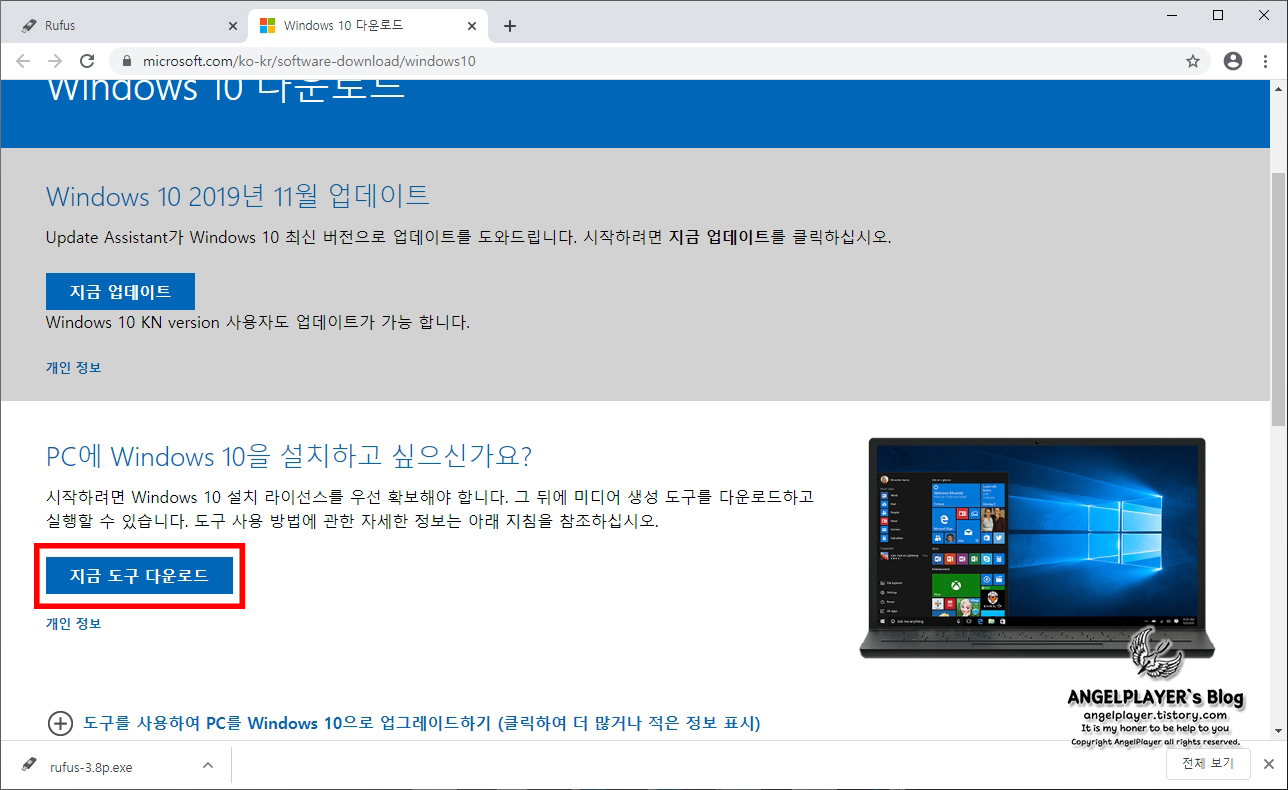Click the 지금 도구 다운로드 button

pyautogui.click(x=139, y=576)
